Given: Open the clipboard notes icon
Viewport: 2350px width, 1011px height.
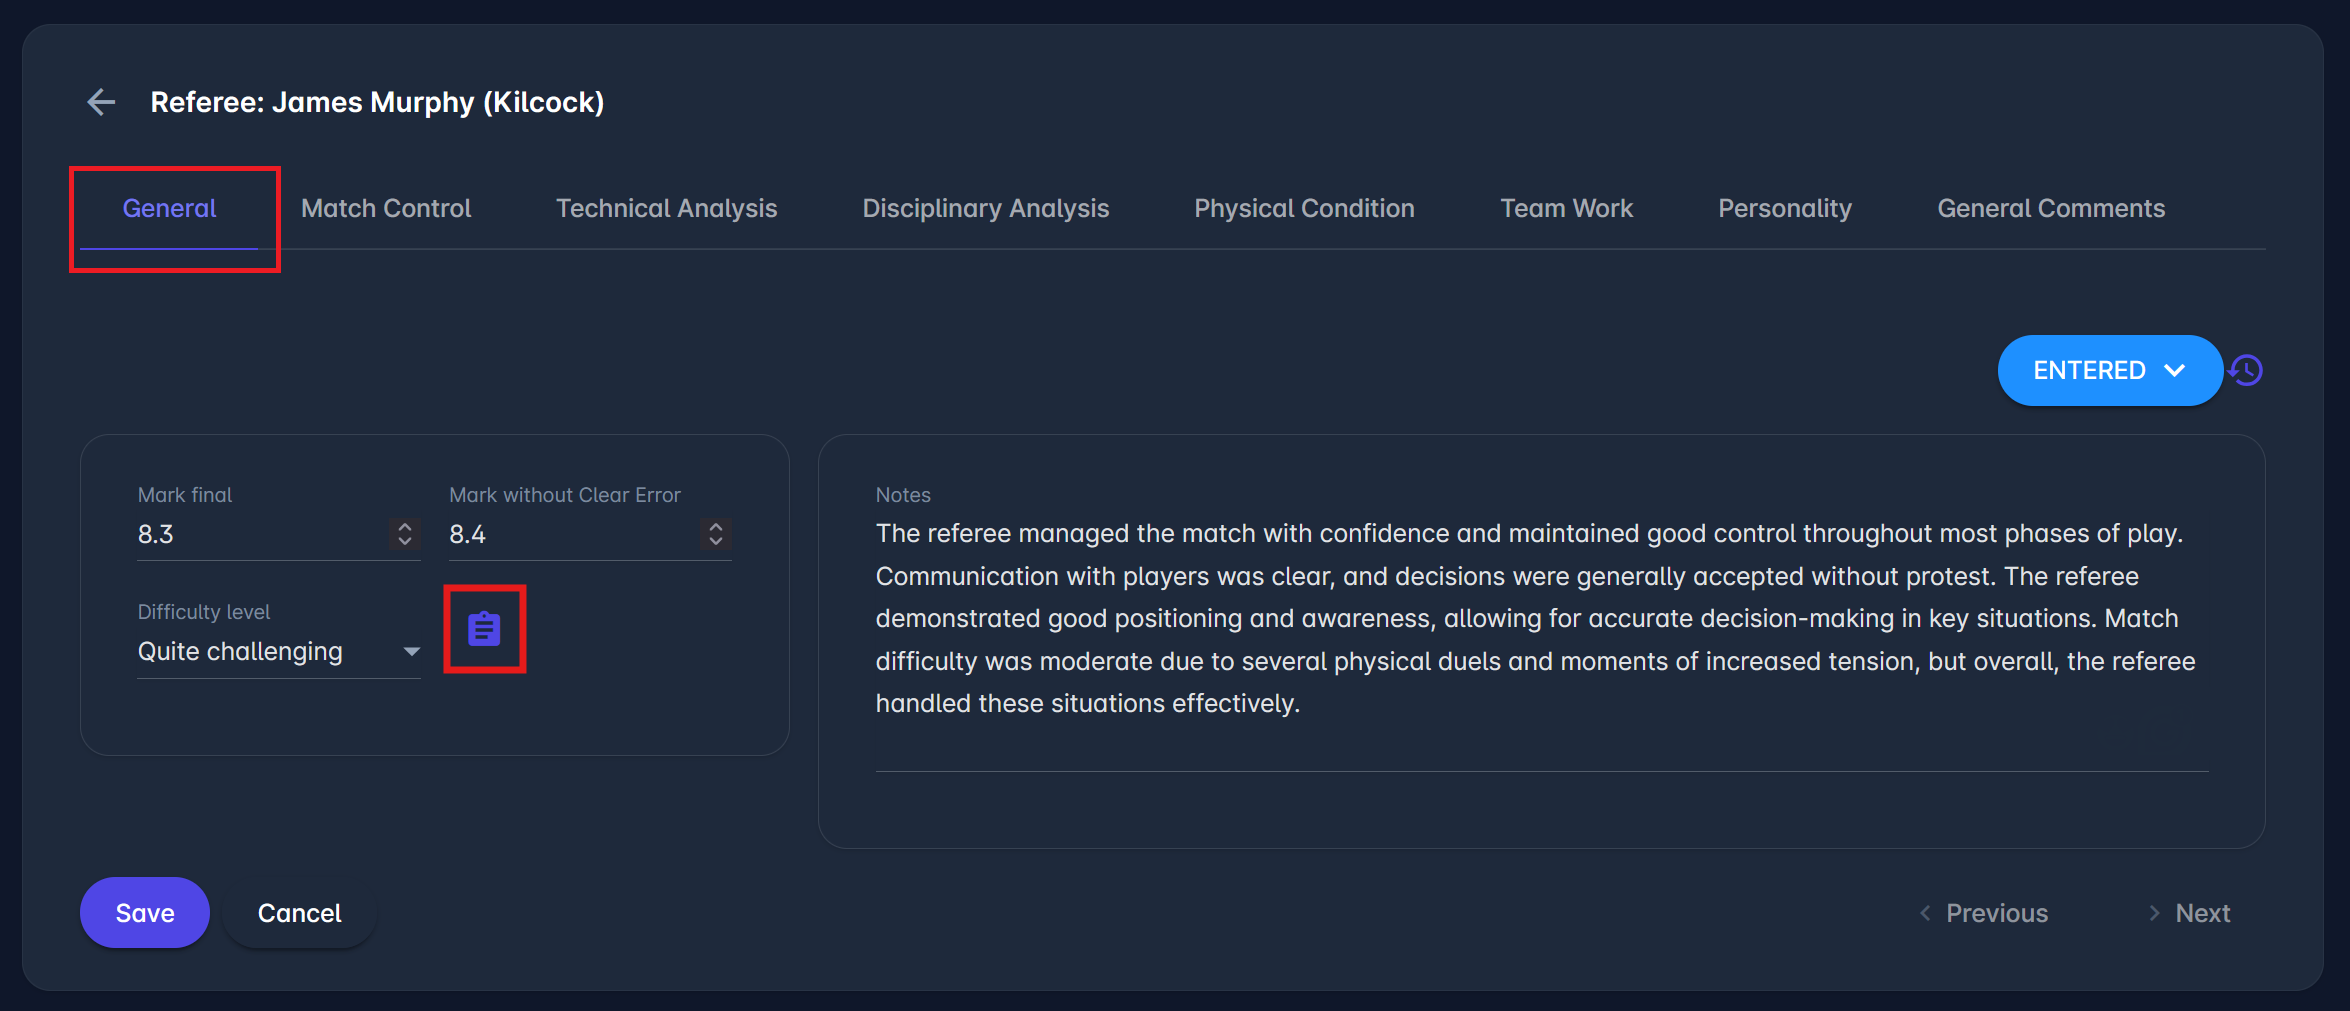Looking at the screenshot, I should tap(484, 629).
